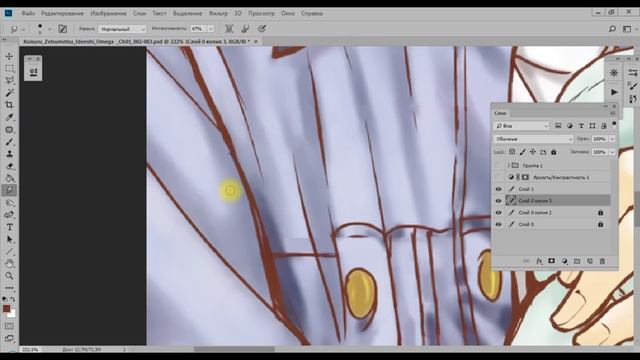Select the Move tool
This screenshot has width=640, height=360.
click(9, 56)
